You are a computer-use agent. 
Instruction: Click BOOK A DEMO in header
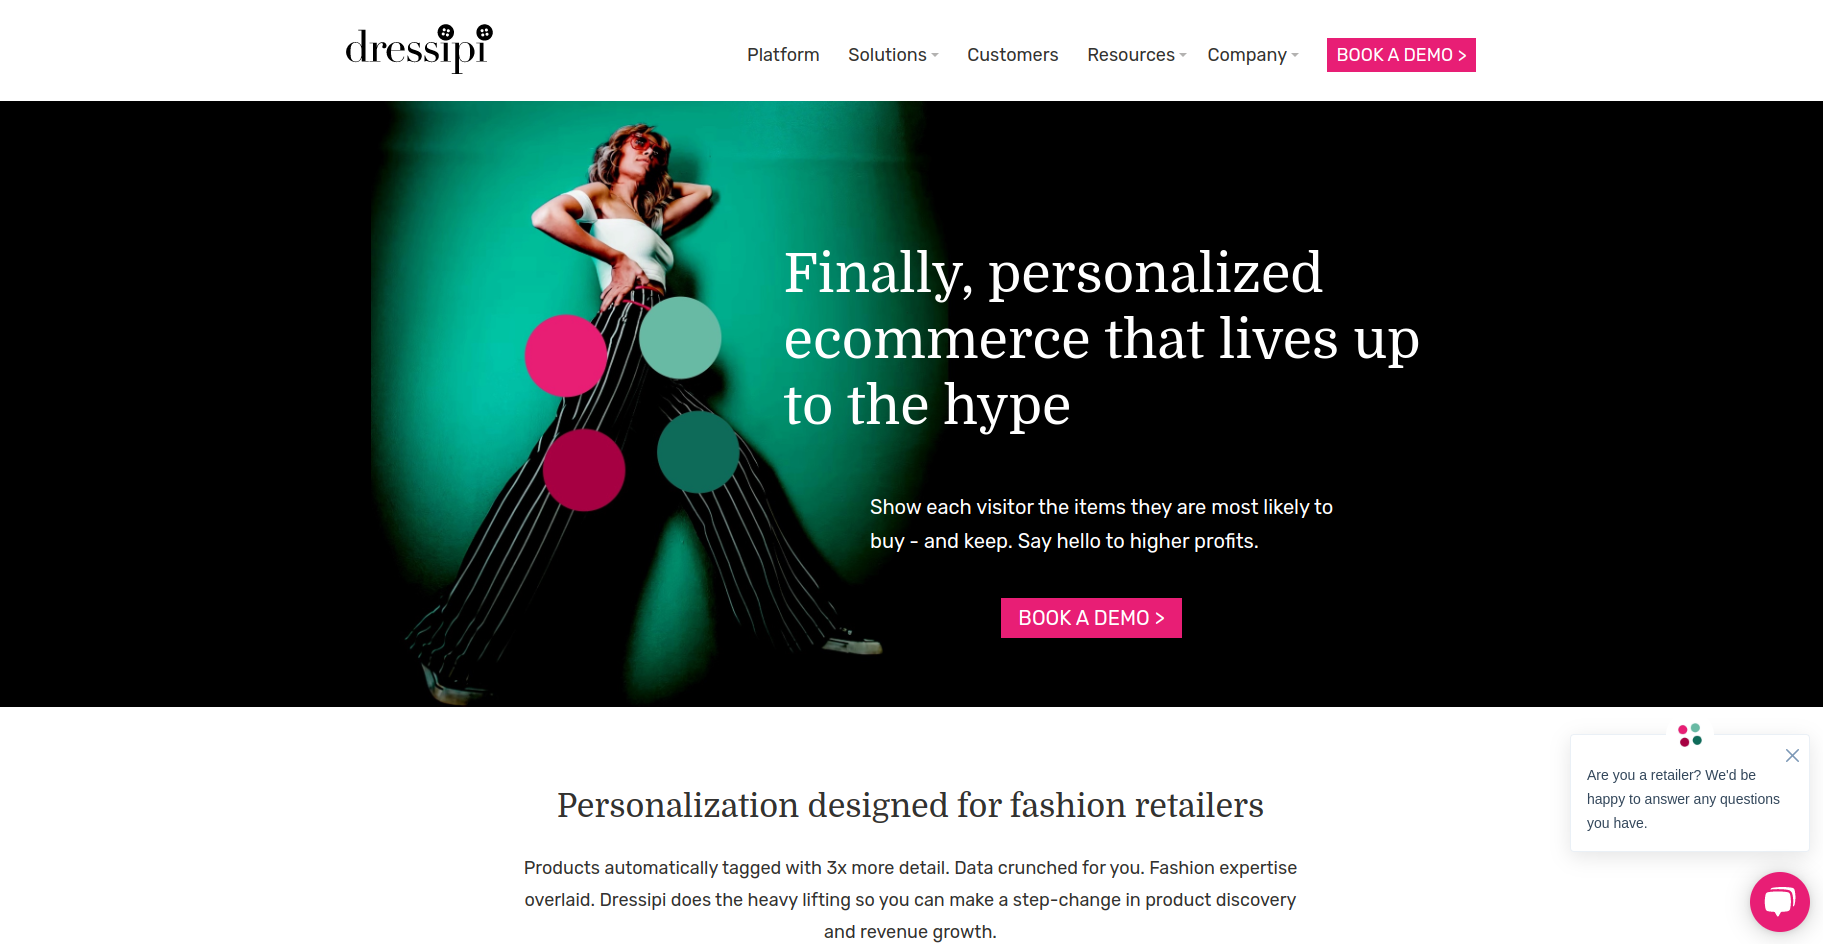pos(1401,55)
